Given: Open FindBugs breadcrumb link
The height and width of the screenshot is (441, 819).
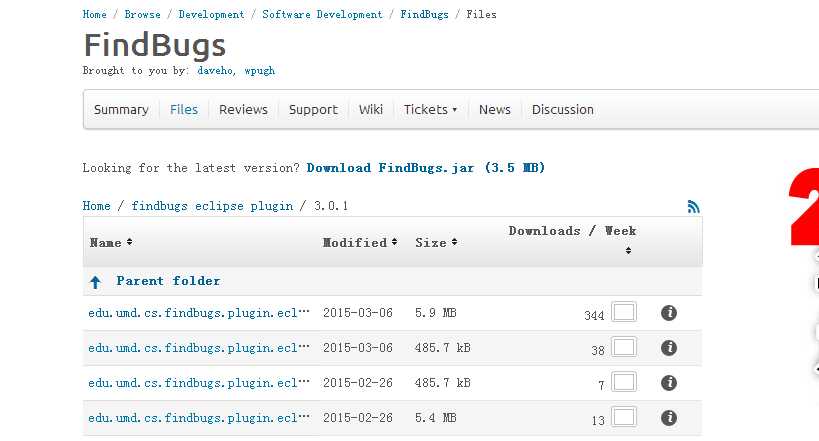Looking at the screenshot, I should coord(425,15).
